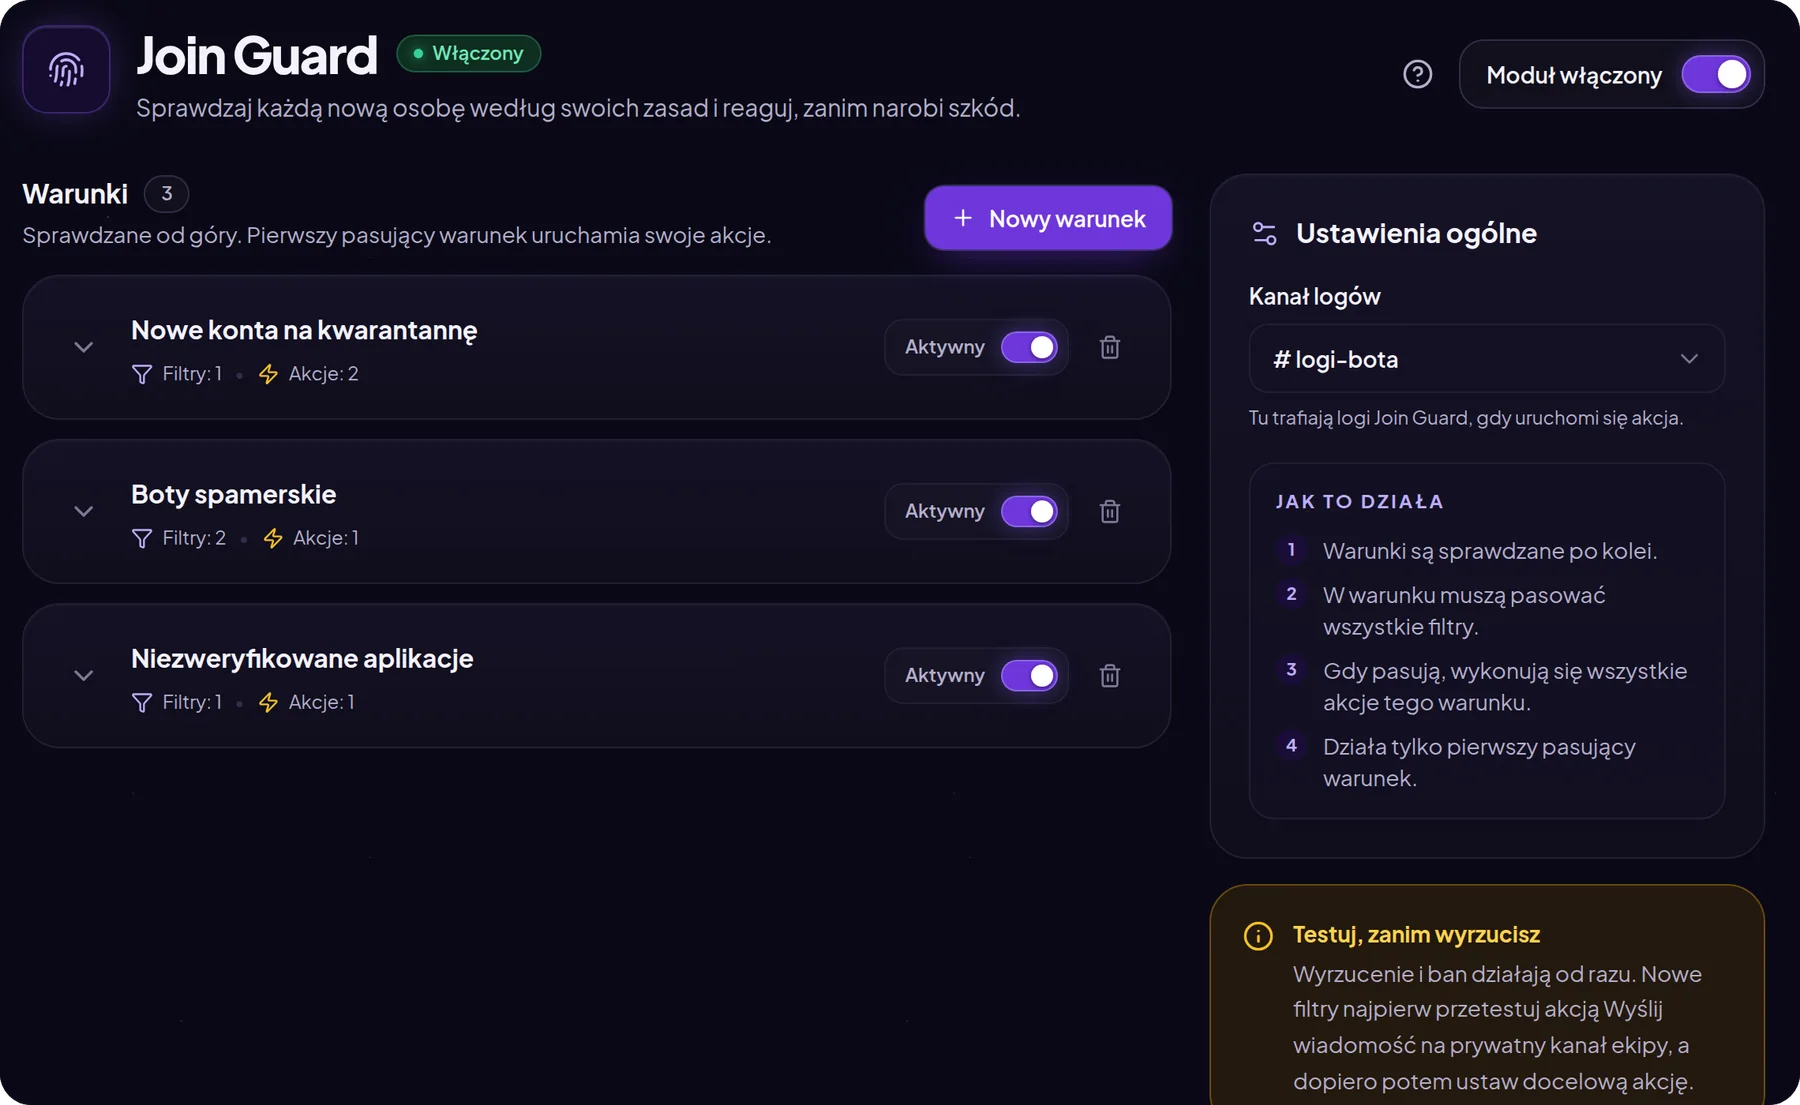Click the 'Testuj, zanim wyrzucisz' heading
This screenshot has width=1800, height=1105.
(x=1416, y=934)
